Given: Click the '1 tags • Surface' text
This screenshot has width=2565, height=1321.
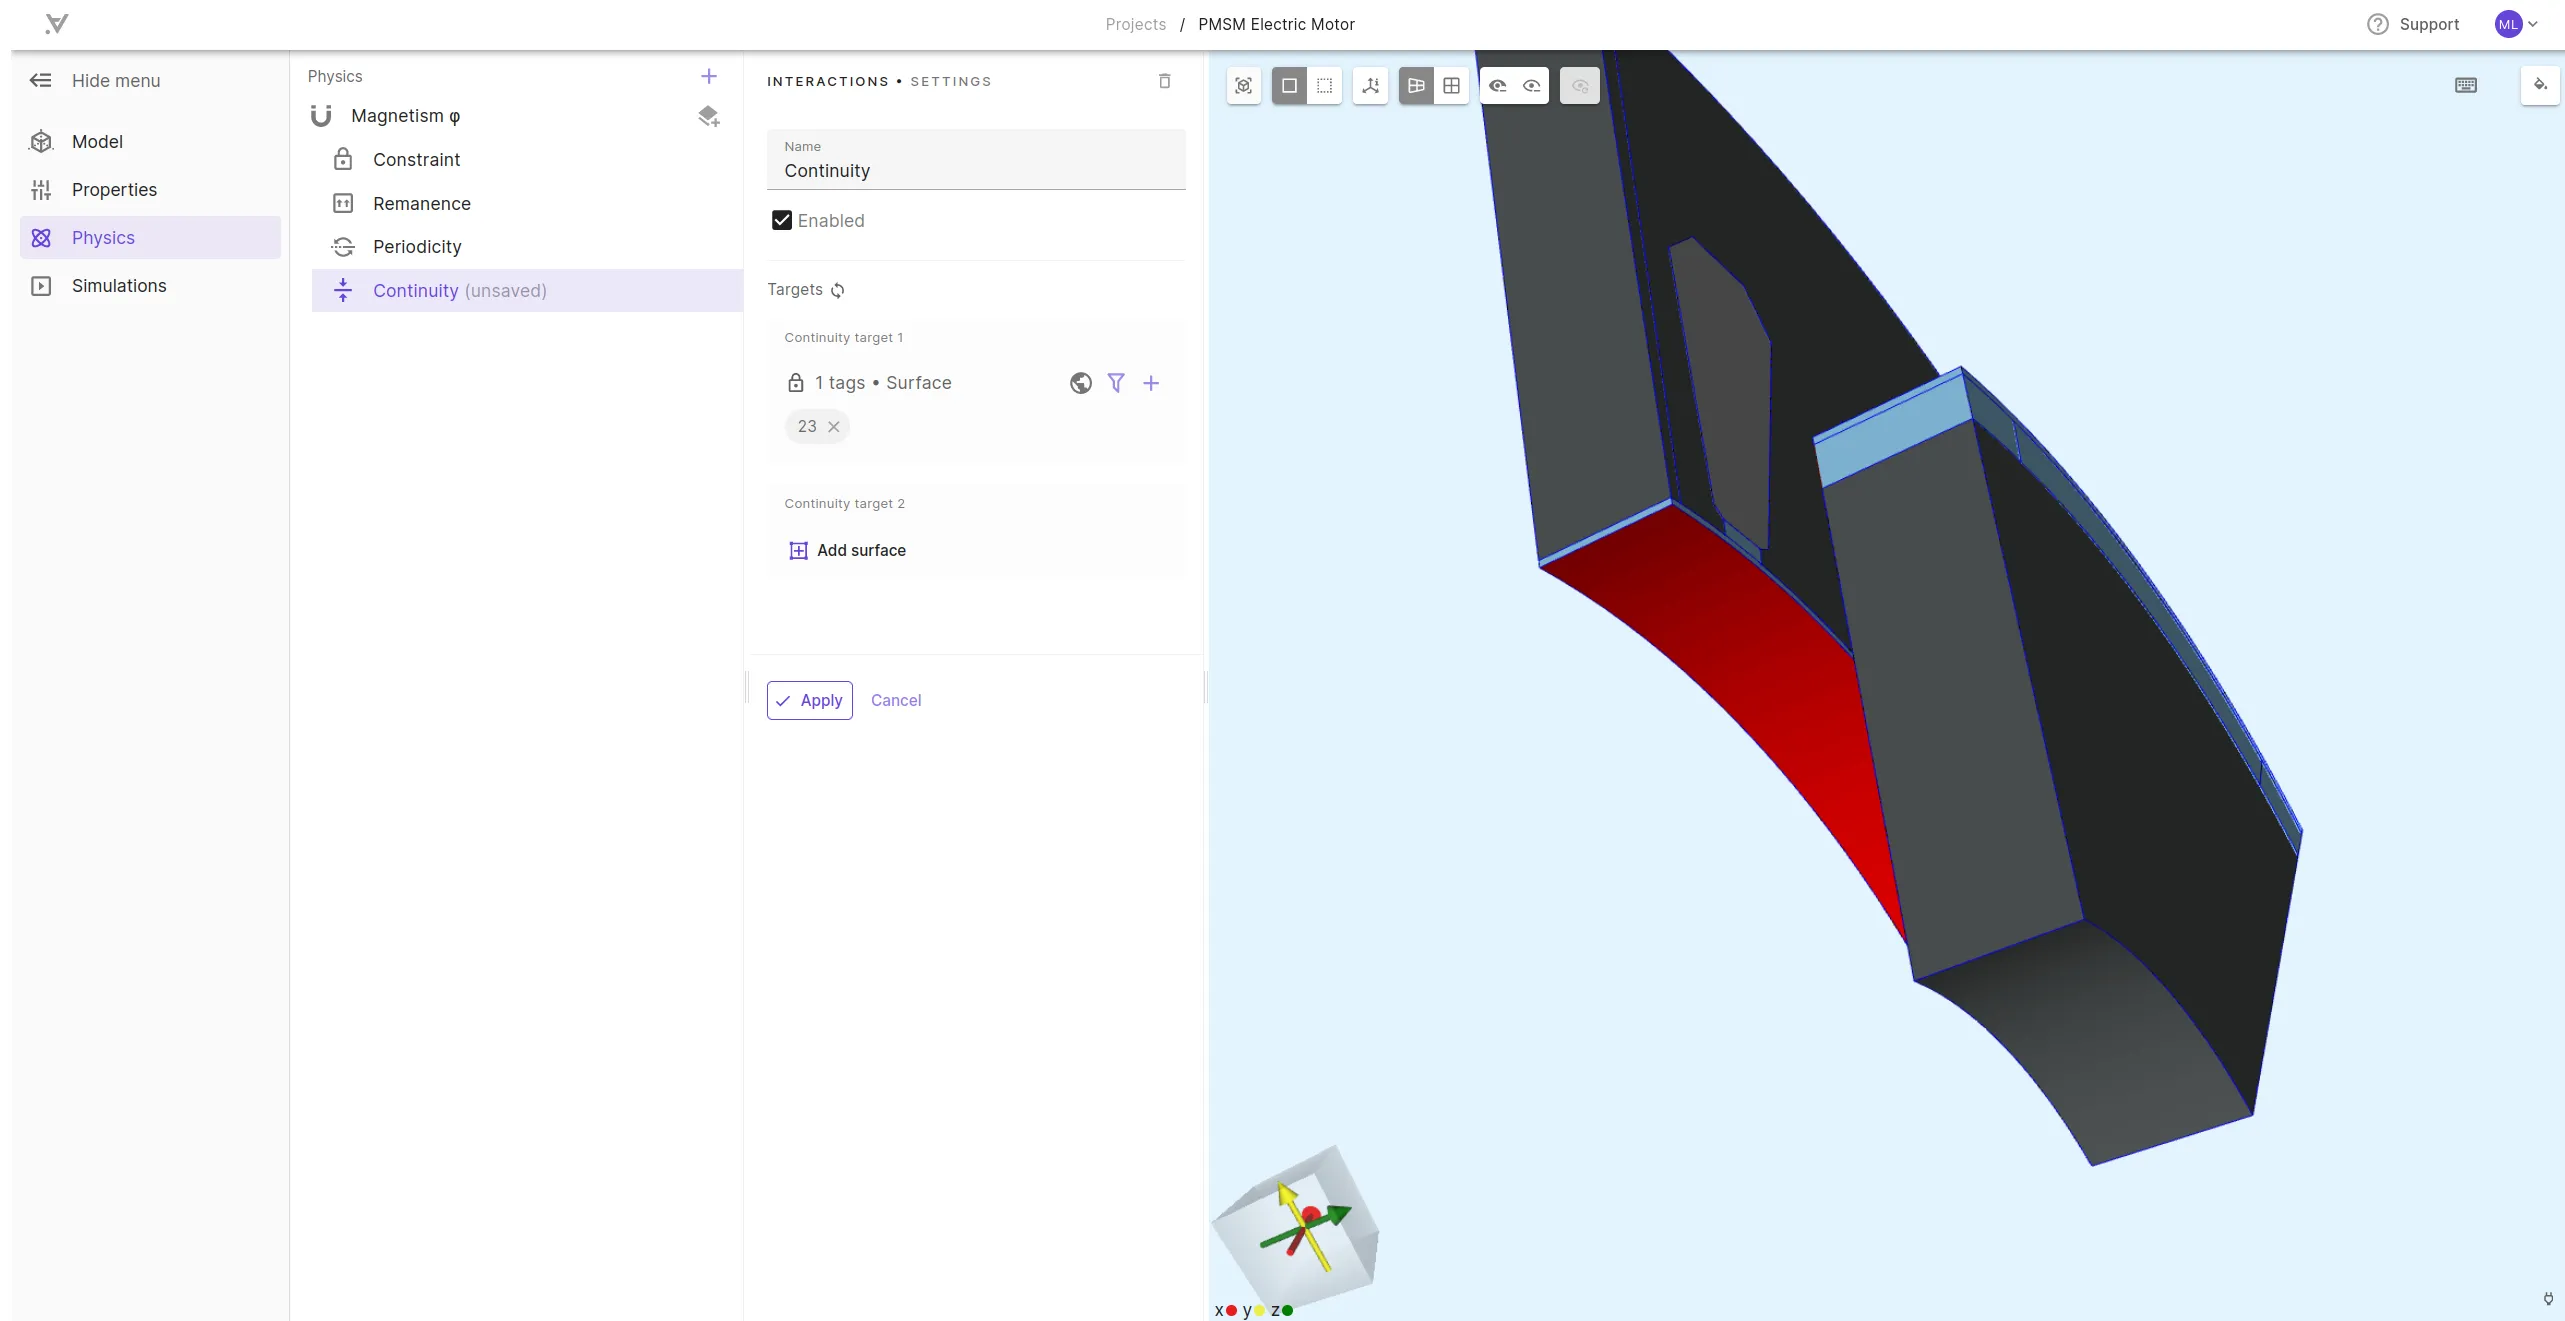Looking at the screenshot, I should point(883,383).
